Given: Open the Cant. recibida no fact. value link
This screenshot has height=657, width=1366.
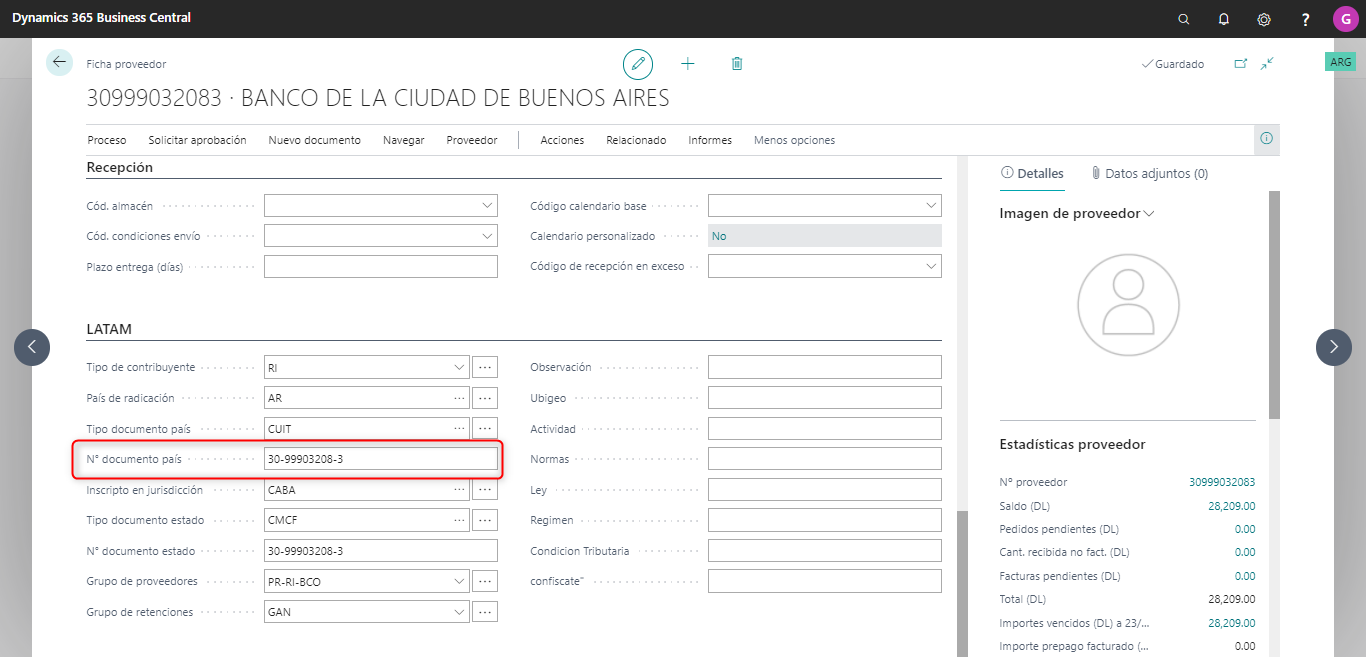Looking at the screenshot, I should 1245,552.
